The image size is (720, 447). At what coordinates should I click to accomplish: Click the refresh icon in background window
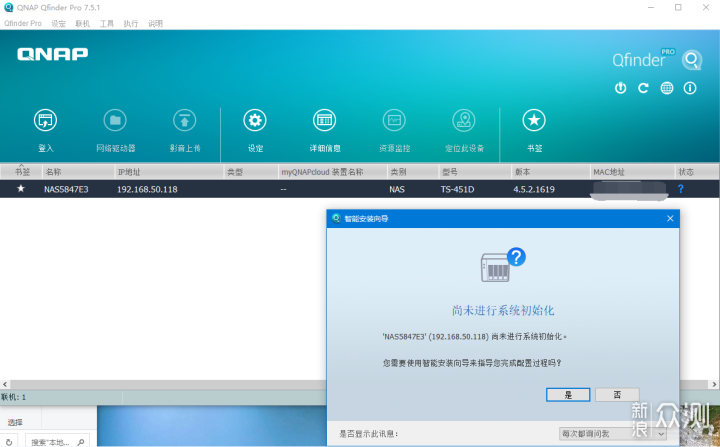pos(9,442)
